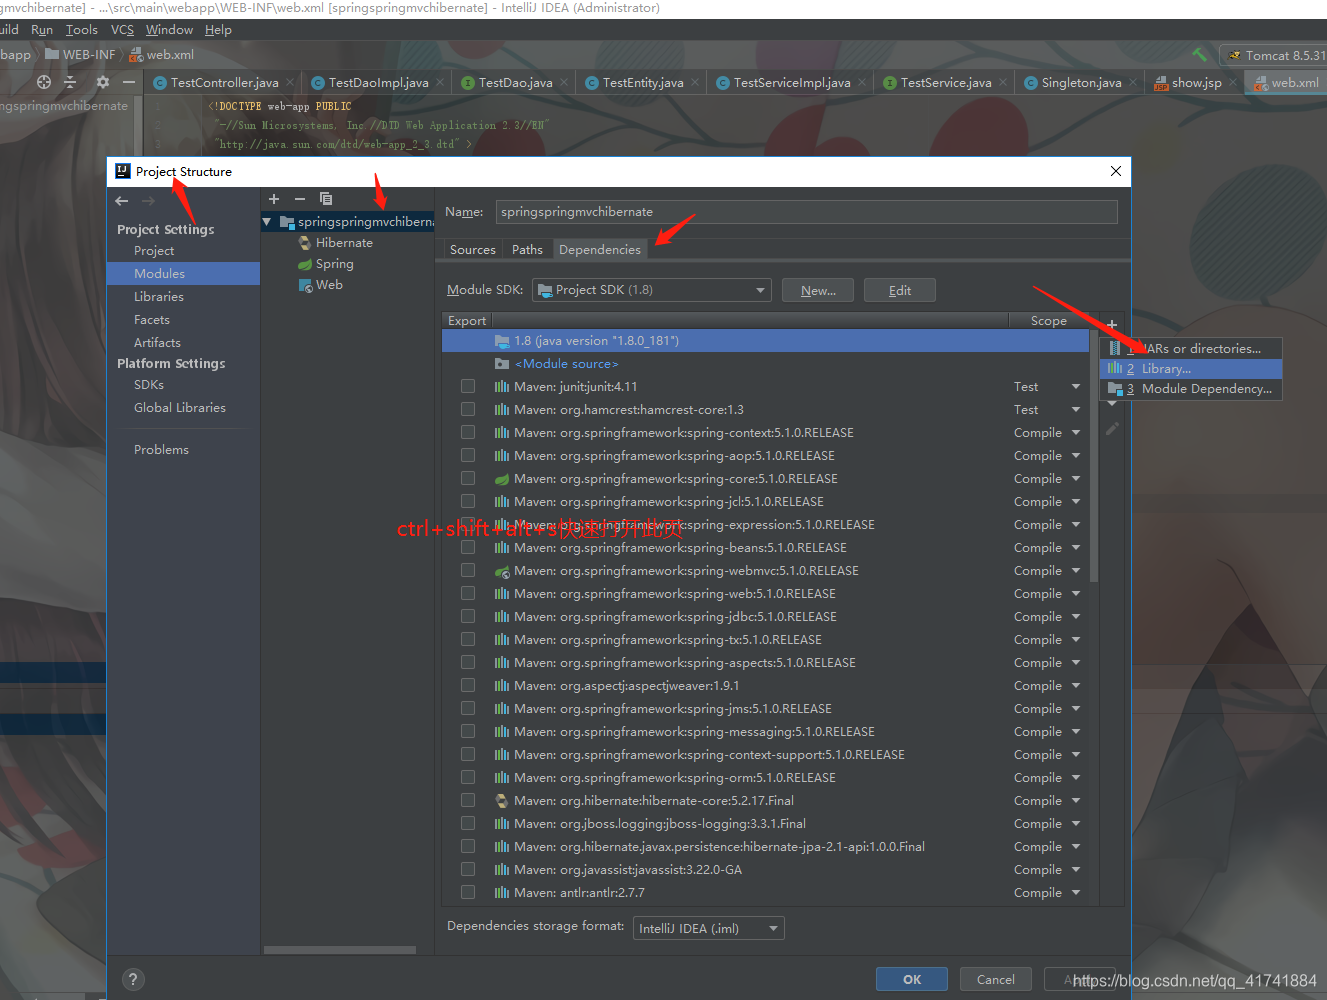Close the TestController.java editor tab
The width and height of the screenshot is (1327, 1000).
pos(290,83)
